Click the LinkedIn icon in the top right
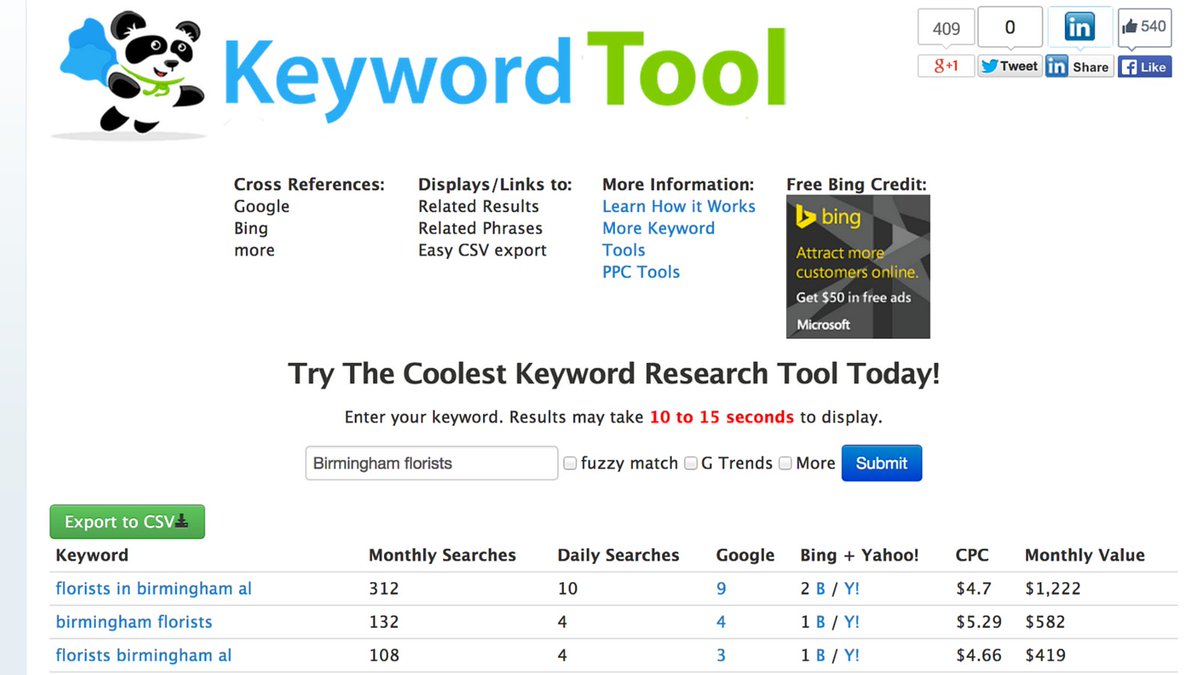 point(1080,27)
